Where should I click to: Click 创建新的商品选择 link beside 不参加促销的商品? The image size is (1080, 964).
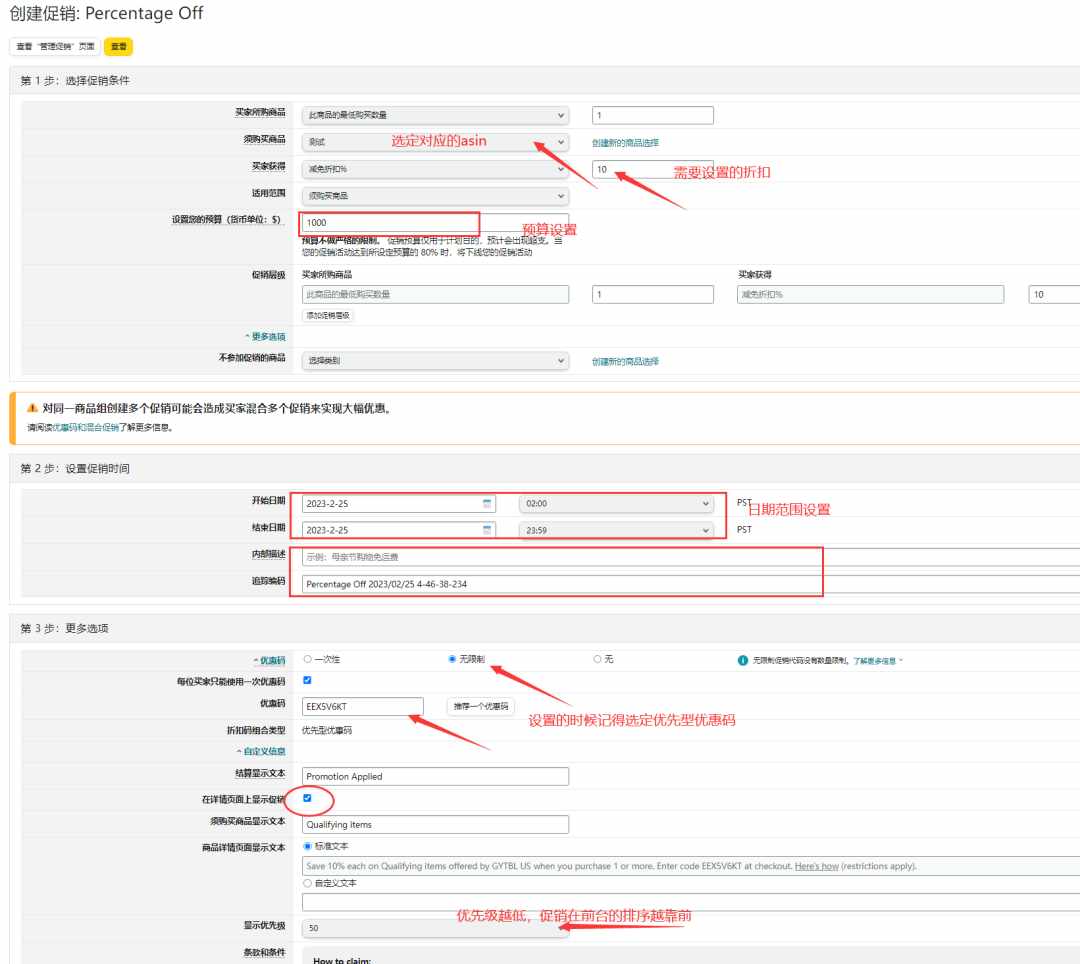(625, 362)
